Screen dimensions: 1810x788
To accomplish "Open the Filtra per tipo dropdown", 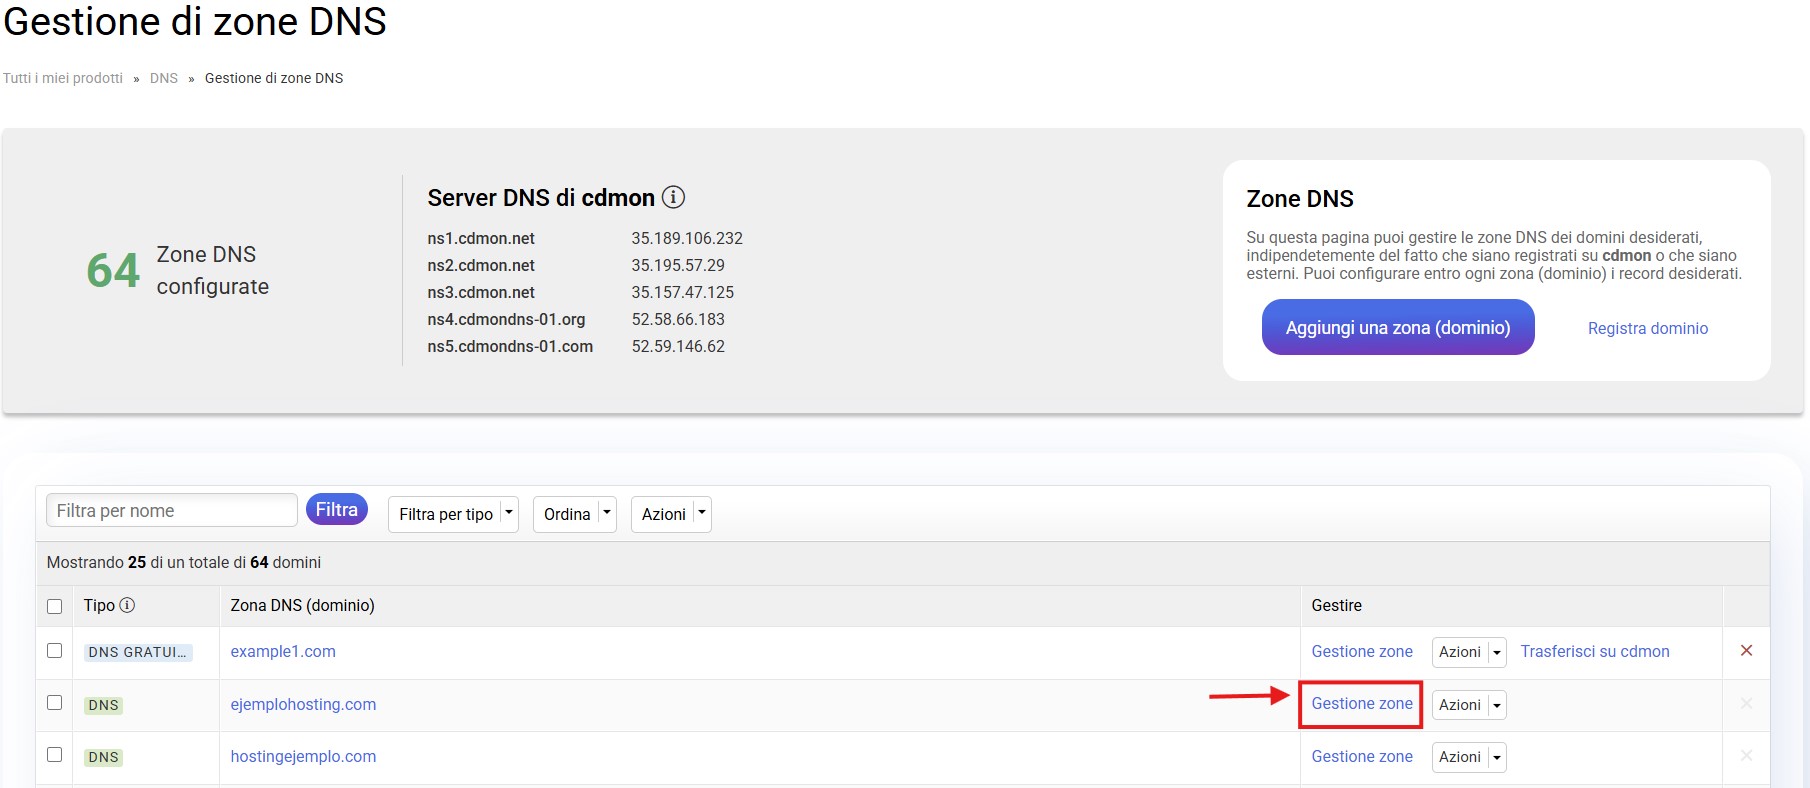I will click(453, 514).
